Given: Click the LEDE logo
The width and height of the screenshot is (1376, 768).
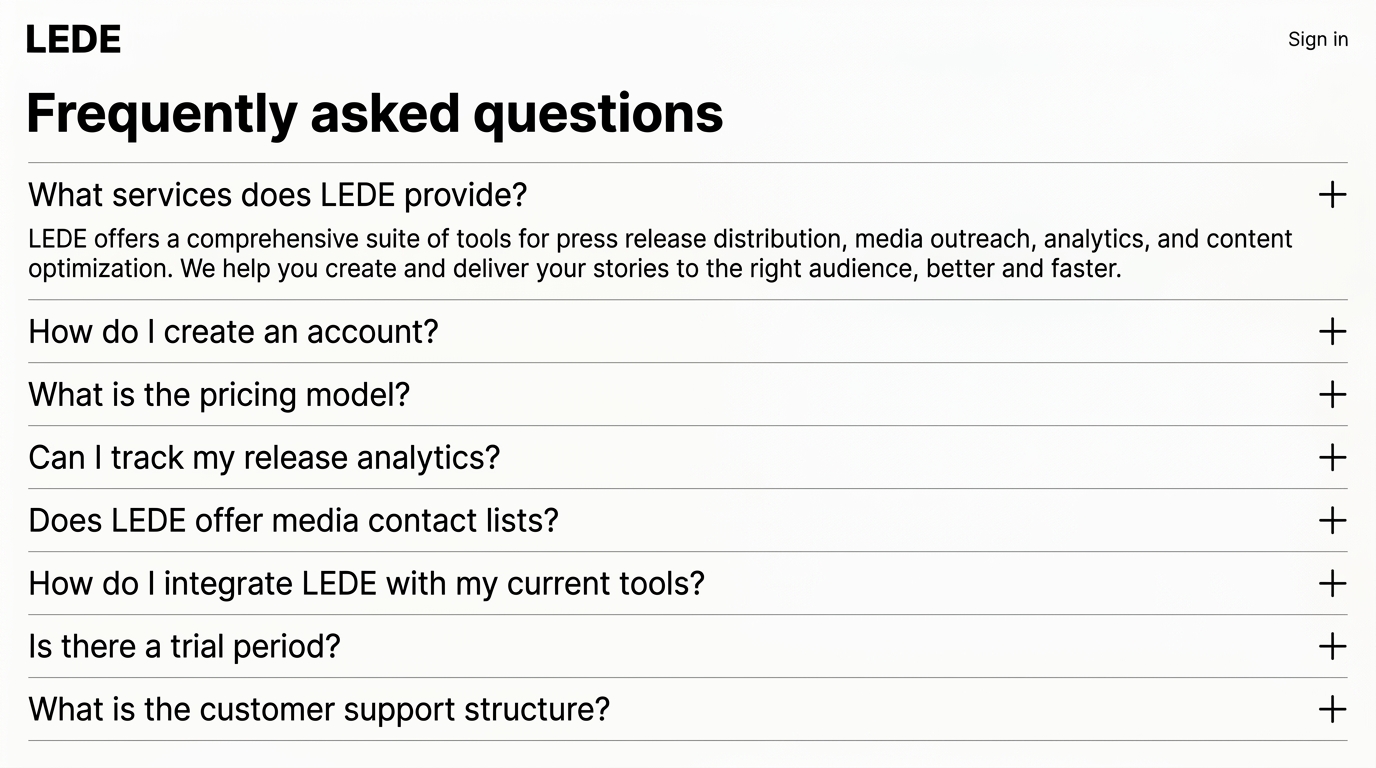Looking at the screenshot, I should tap(73, 40).
